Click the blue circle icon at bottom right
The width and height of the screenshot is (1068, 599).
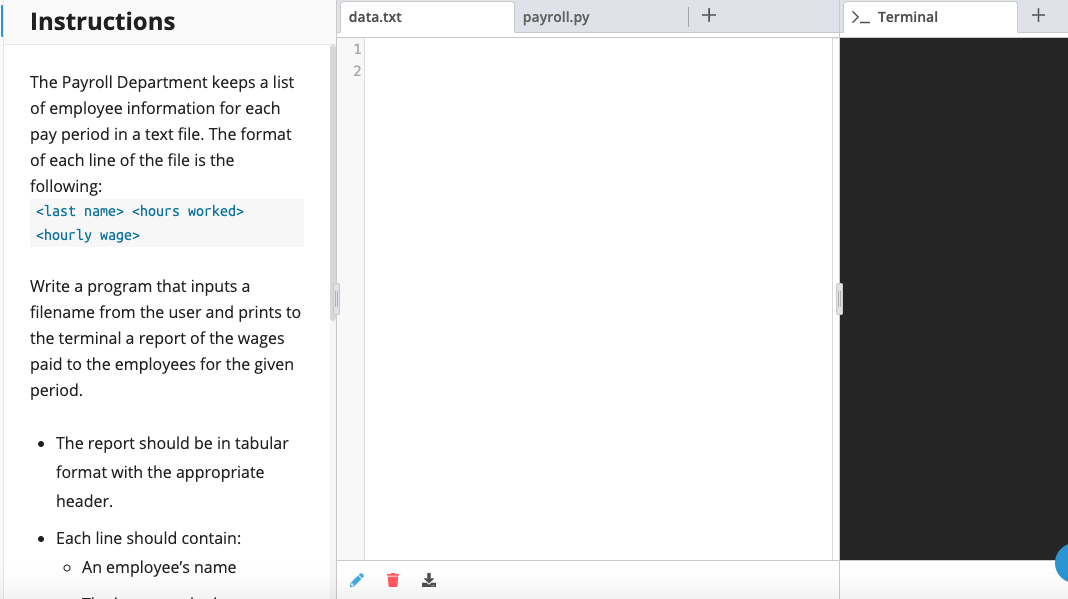tap(1062, 563)
